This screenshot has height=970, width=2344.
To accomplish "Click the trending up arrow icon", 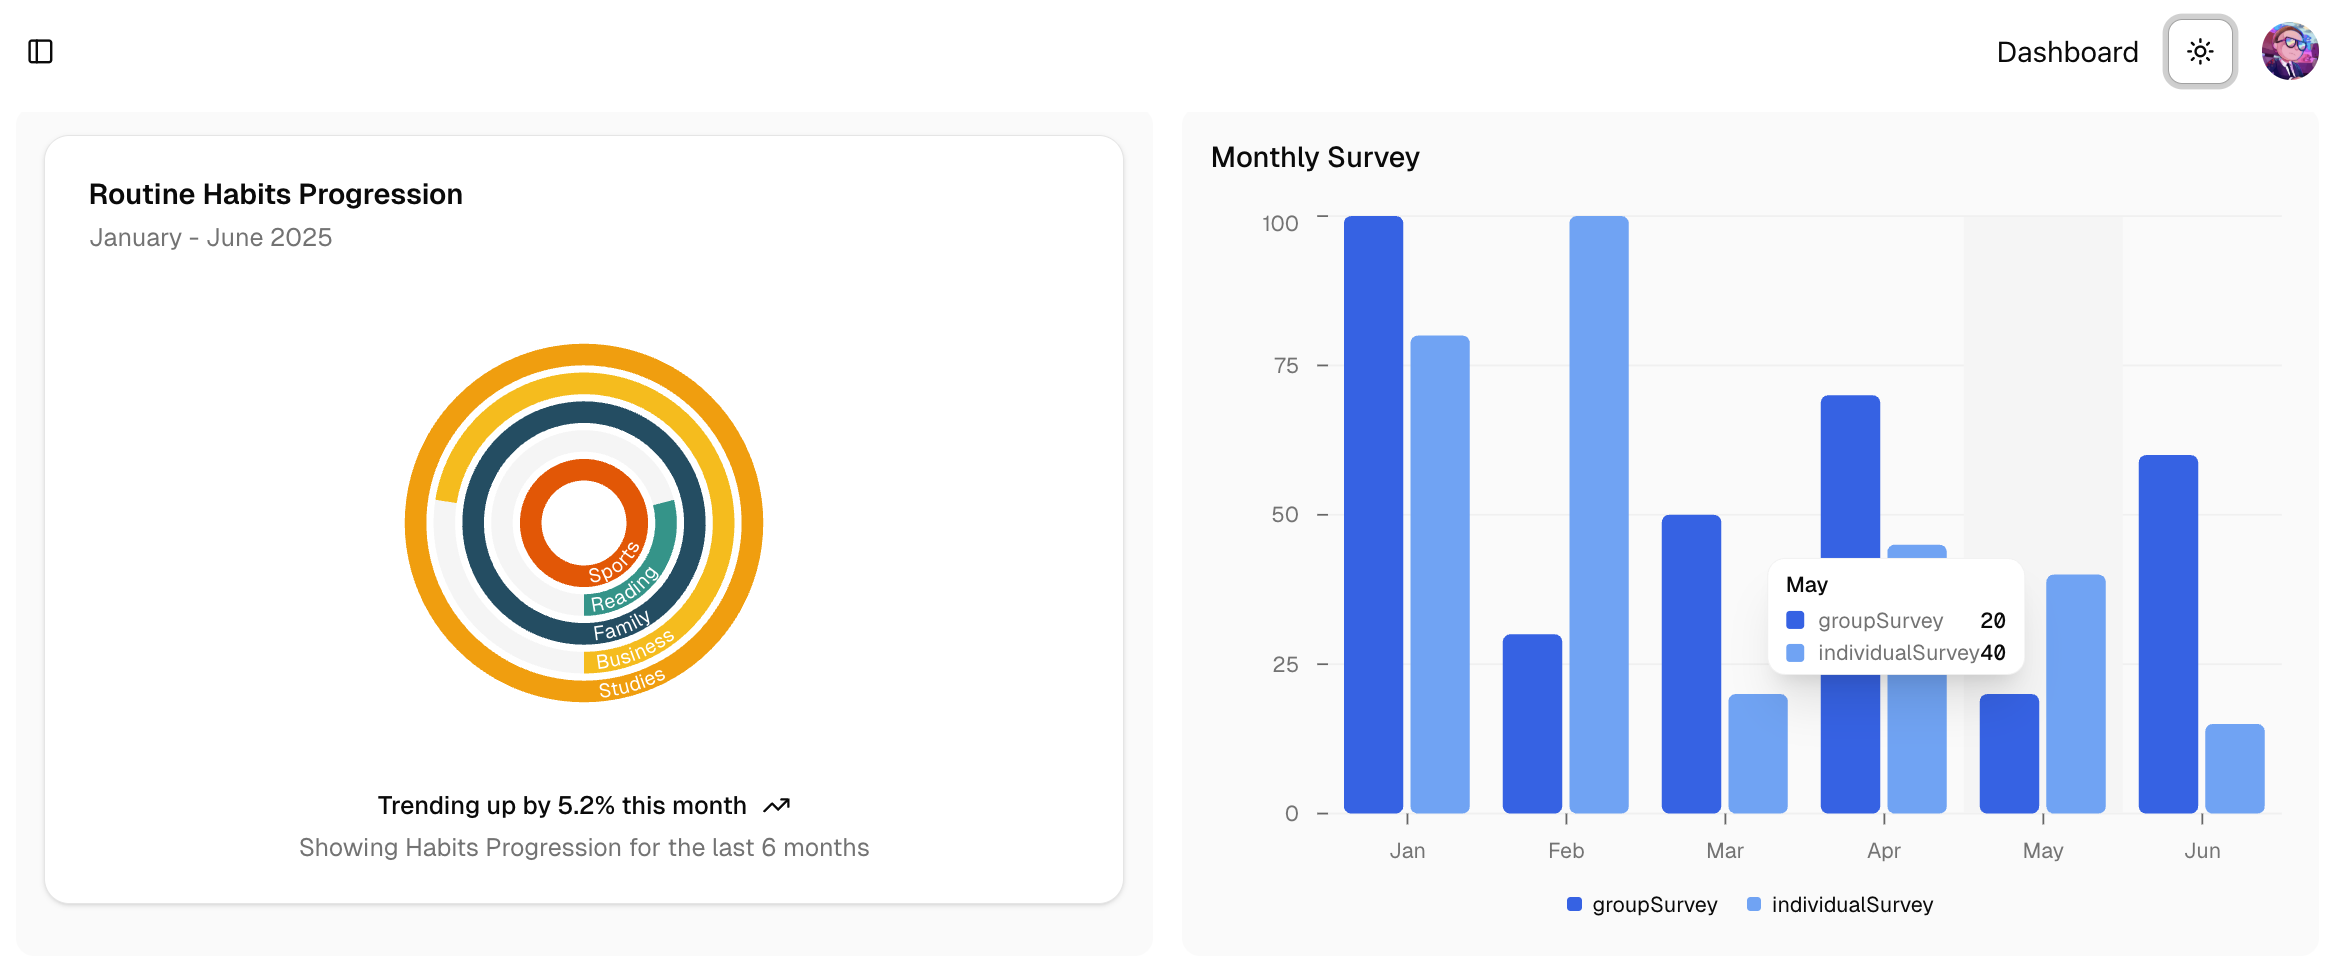I will tap(777, 805).
